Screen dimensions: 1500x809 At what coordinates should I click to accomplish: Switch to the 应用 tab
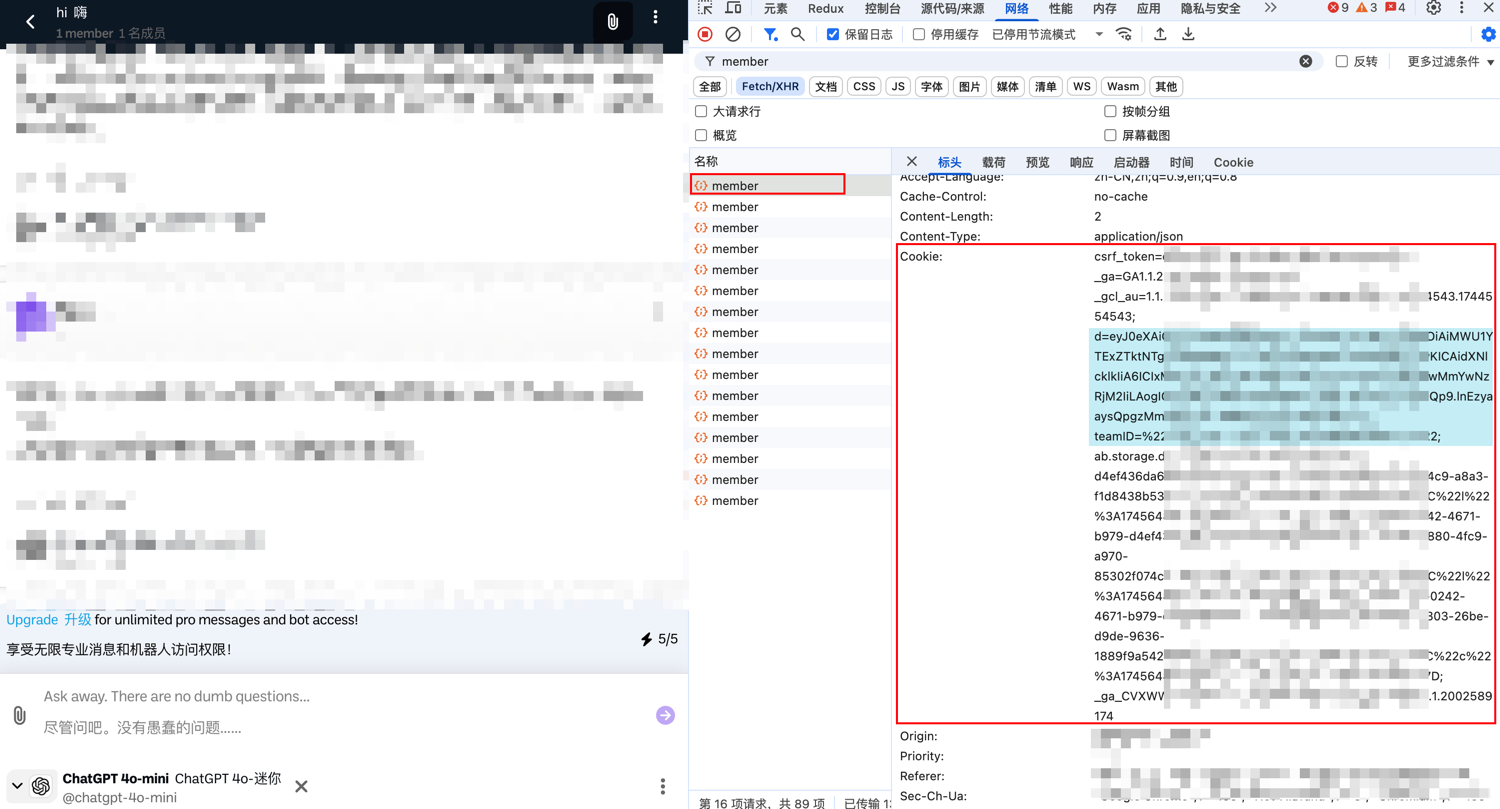pyautogui.click(x=1149, y=8)
